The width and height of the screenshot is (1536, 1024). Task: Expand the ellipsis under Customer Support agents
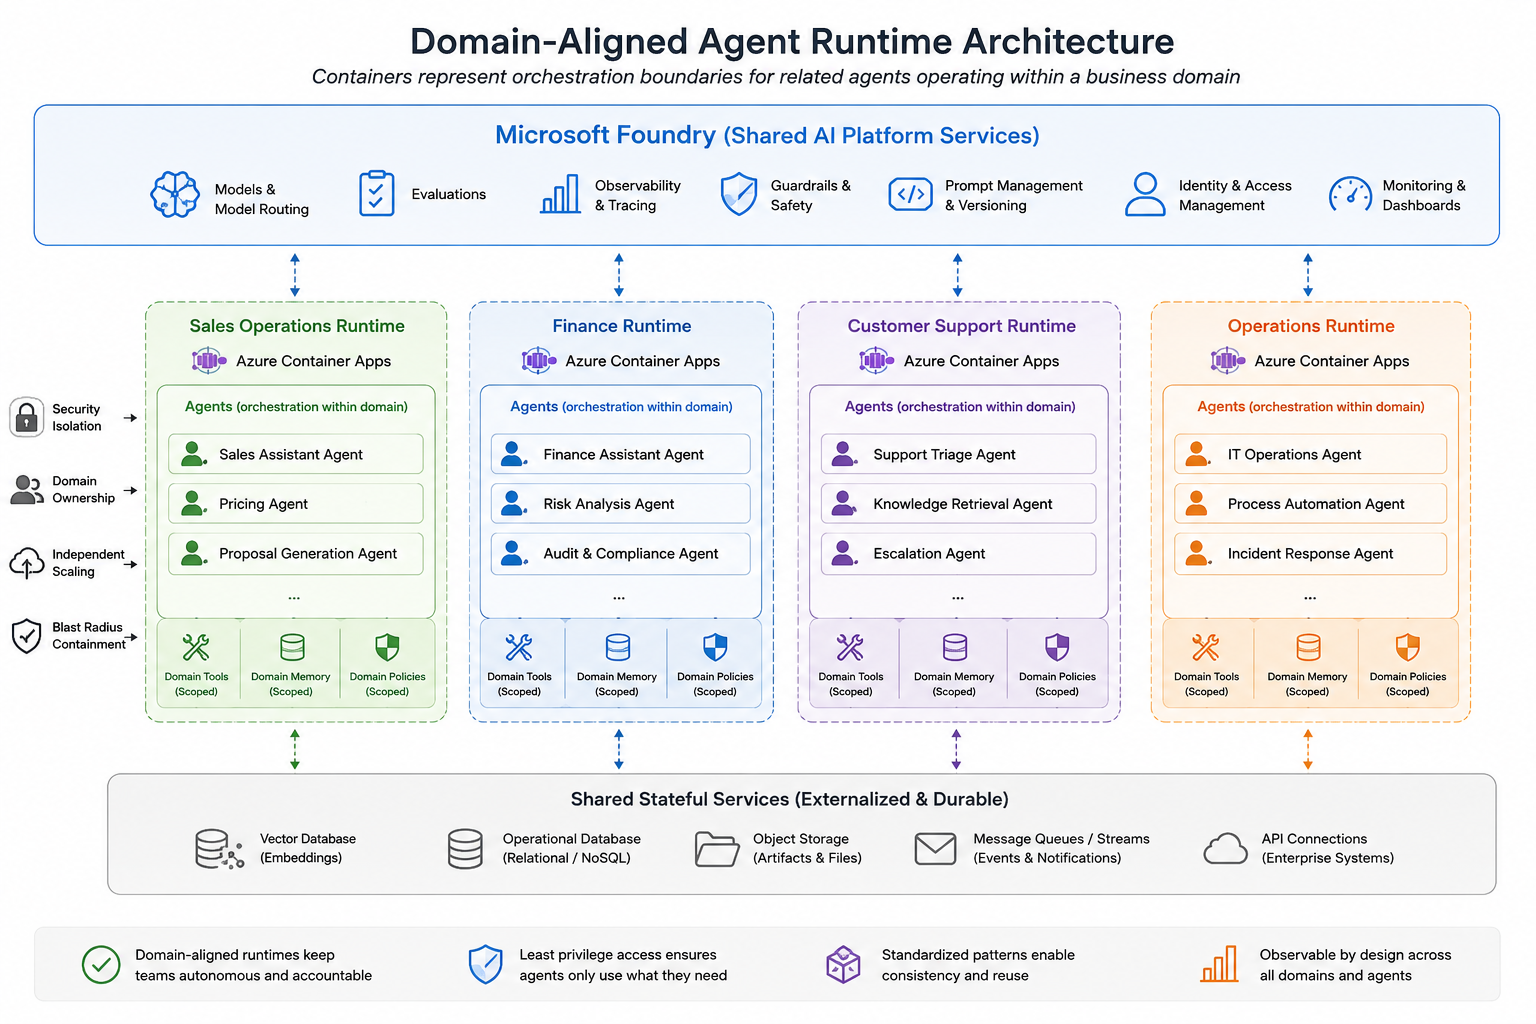[x=958, y=597]
